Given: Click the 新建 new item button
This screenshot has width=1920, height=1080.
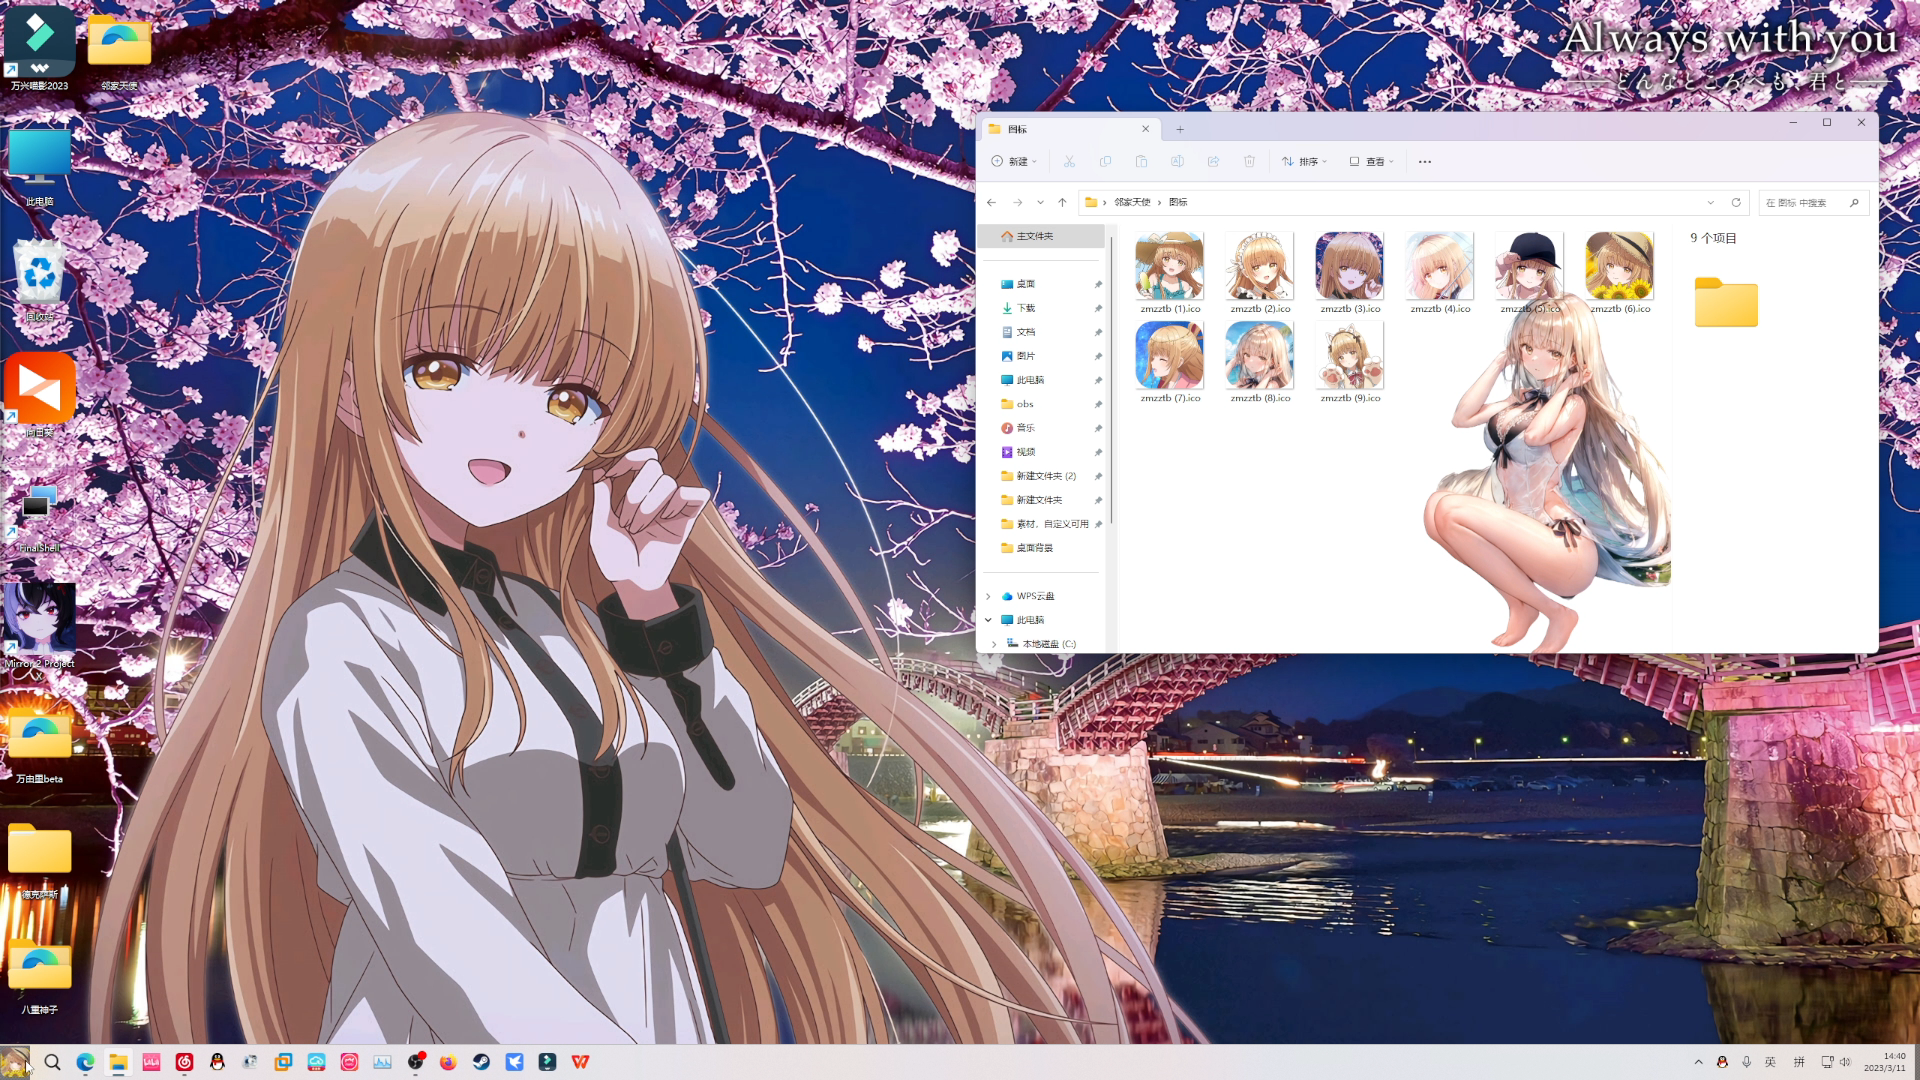Looking at the screenshot, I should [1014, 161].
